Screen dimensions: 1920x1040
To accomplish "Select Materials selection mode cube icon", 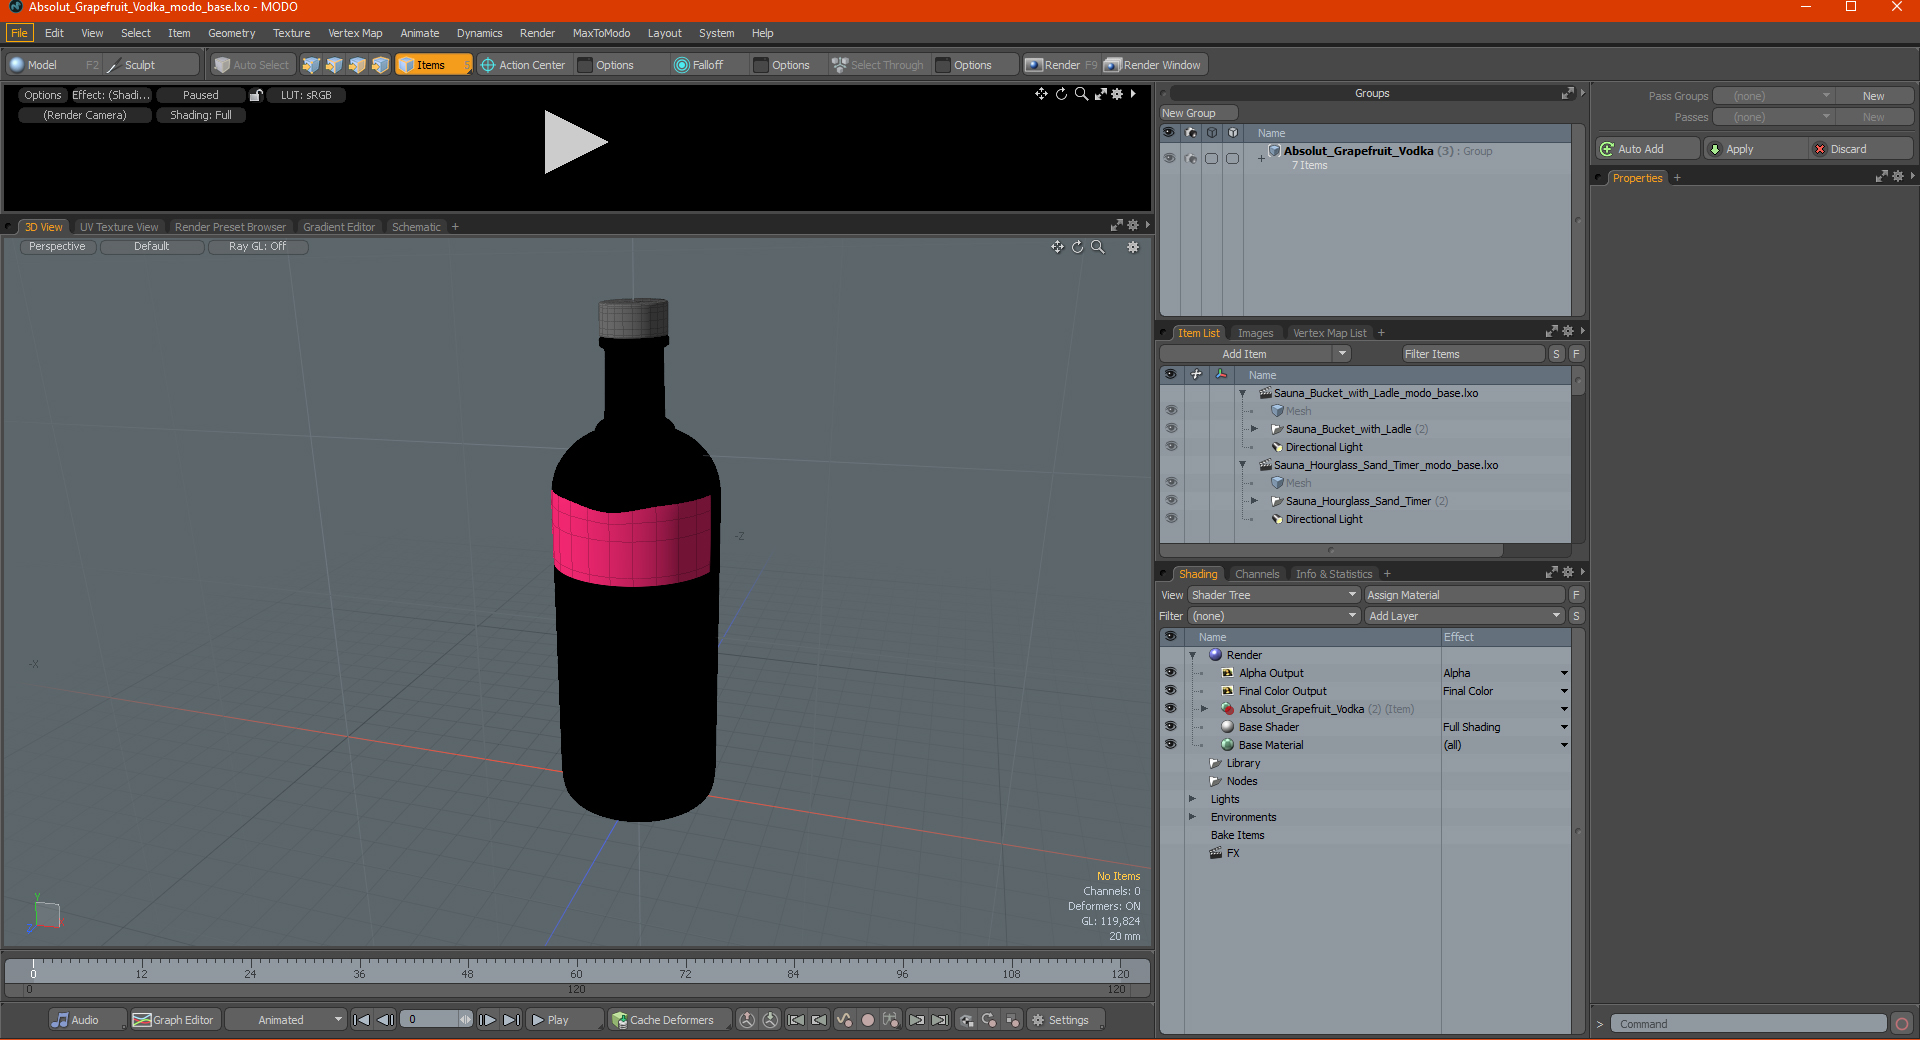I will (380, 65).
